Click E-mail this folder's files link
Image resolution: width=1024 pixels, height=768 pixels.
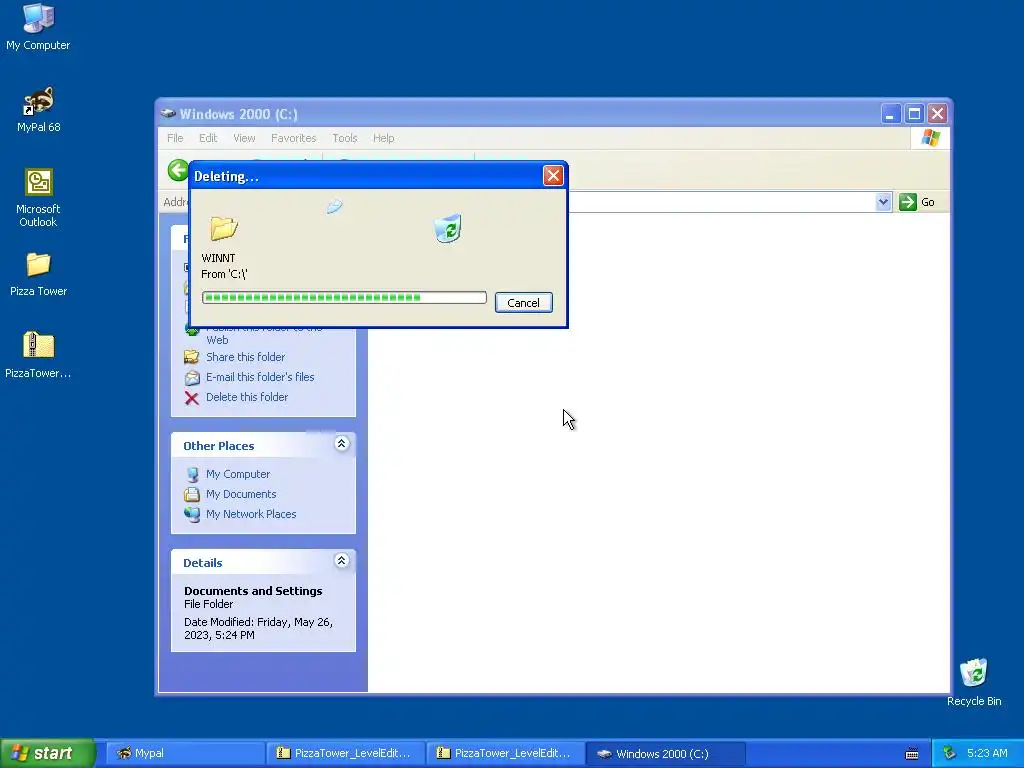pyautogui.click(x=260, y=377)
